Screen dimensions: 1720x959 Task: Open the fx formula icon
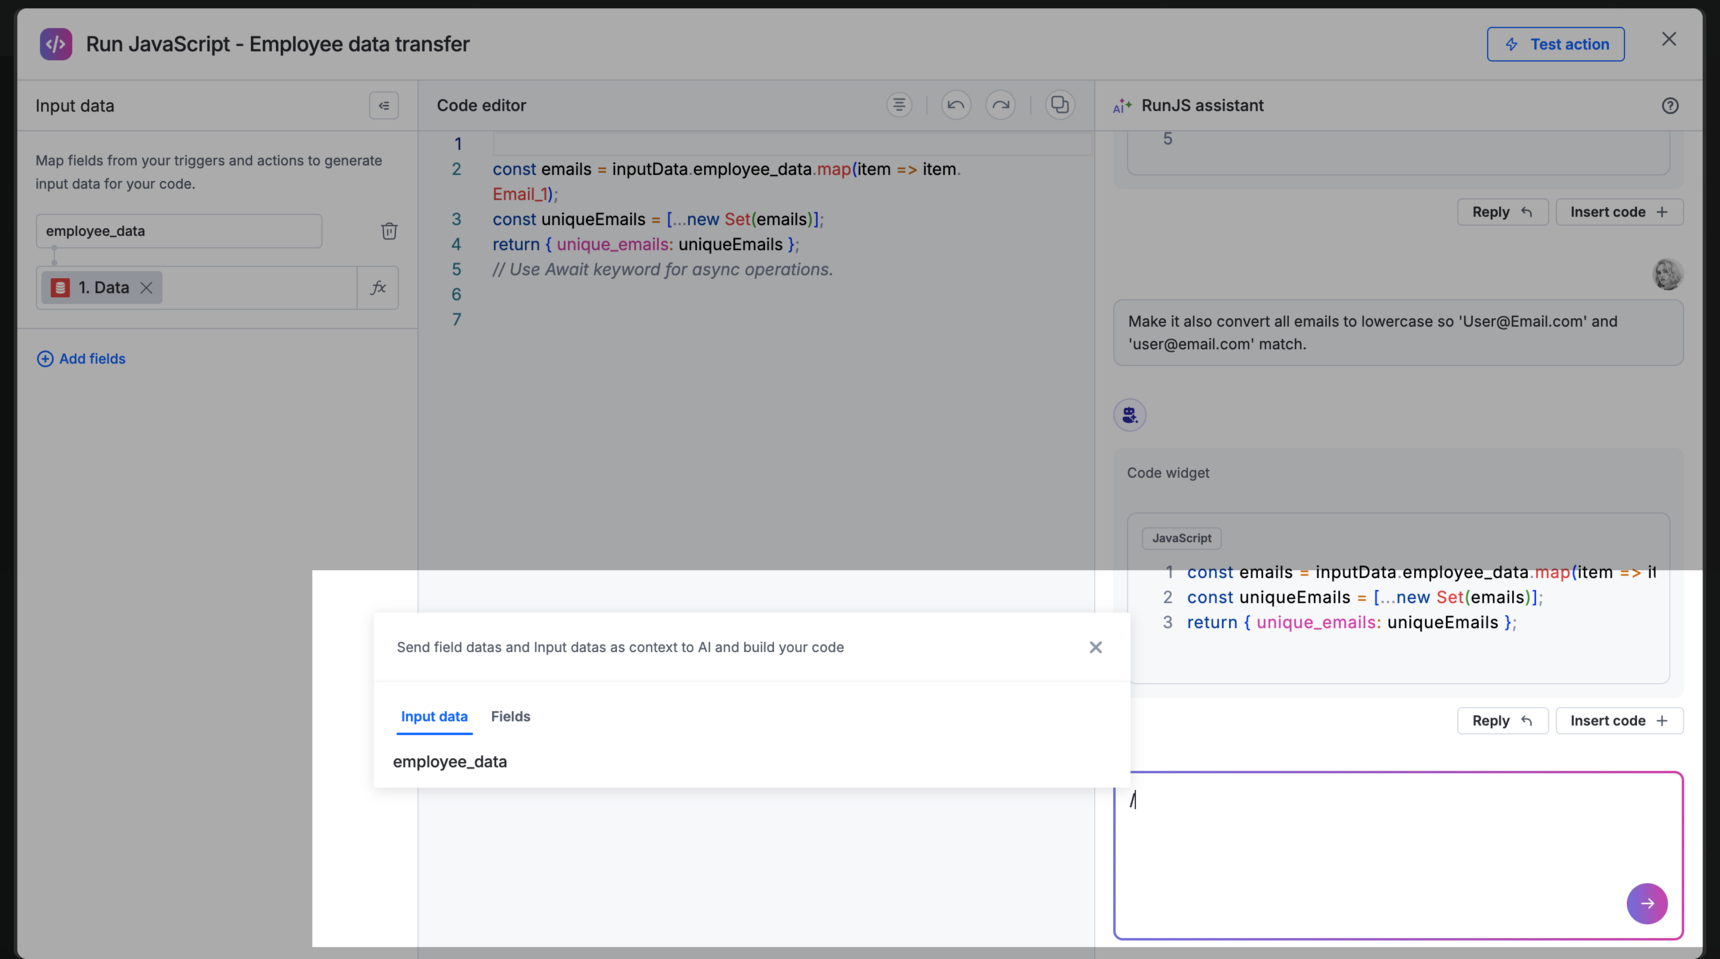[x=378, y=288]
